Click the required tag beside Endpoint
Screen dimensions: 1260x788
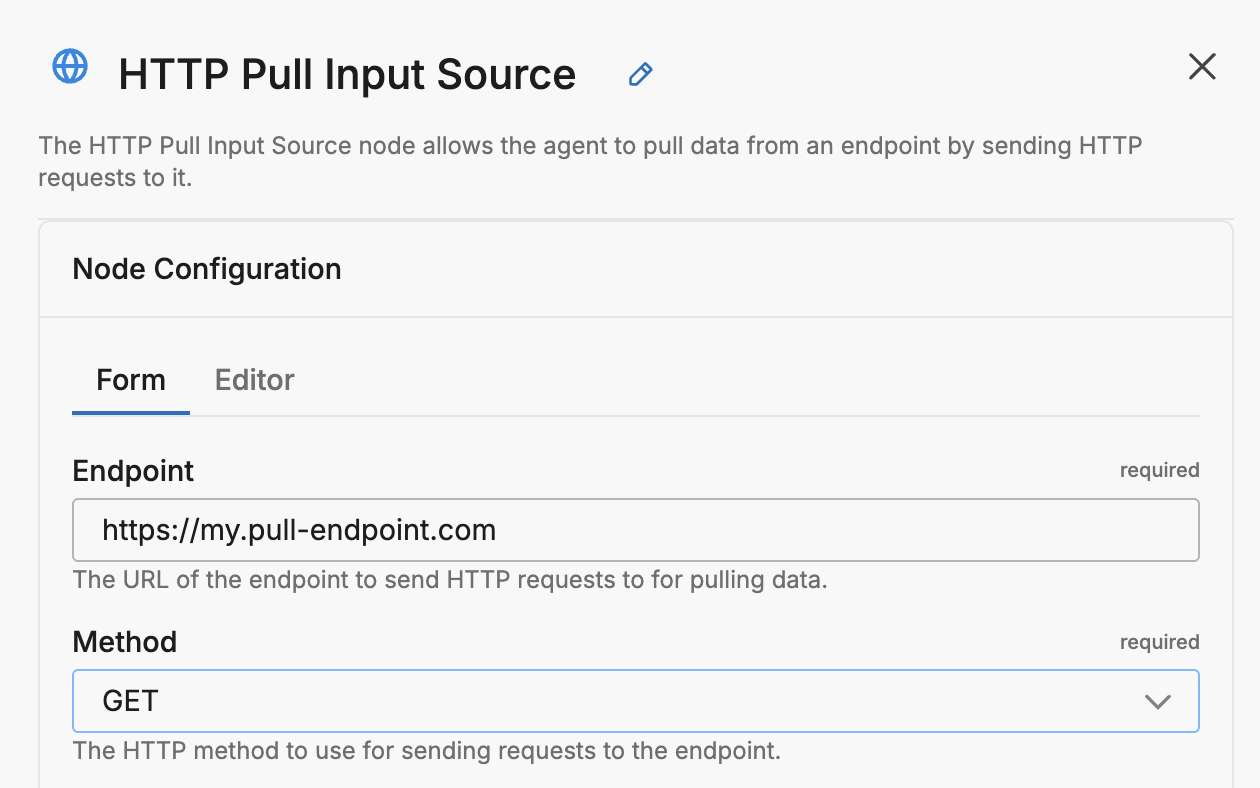pos(1159,470)
